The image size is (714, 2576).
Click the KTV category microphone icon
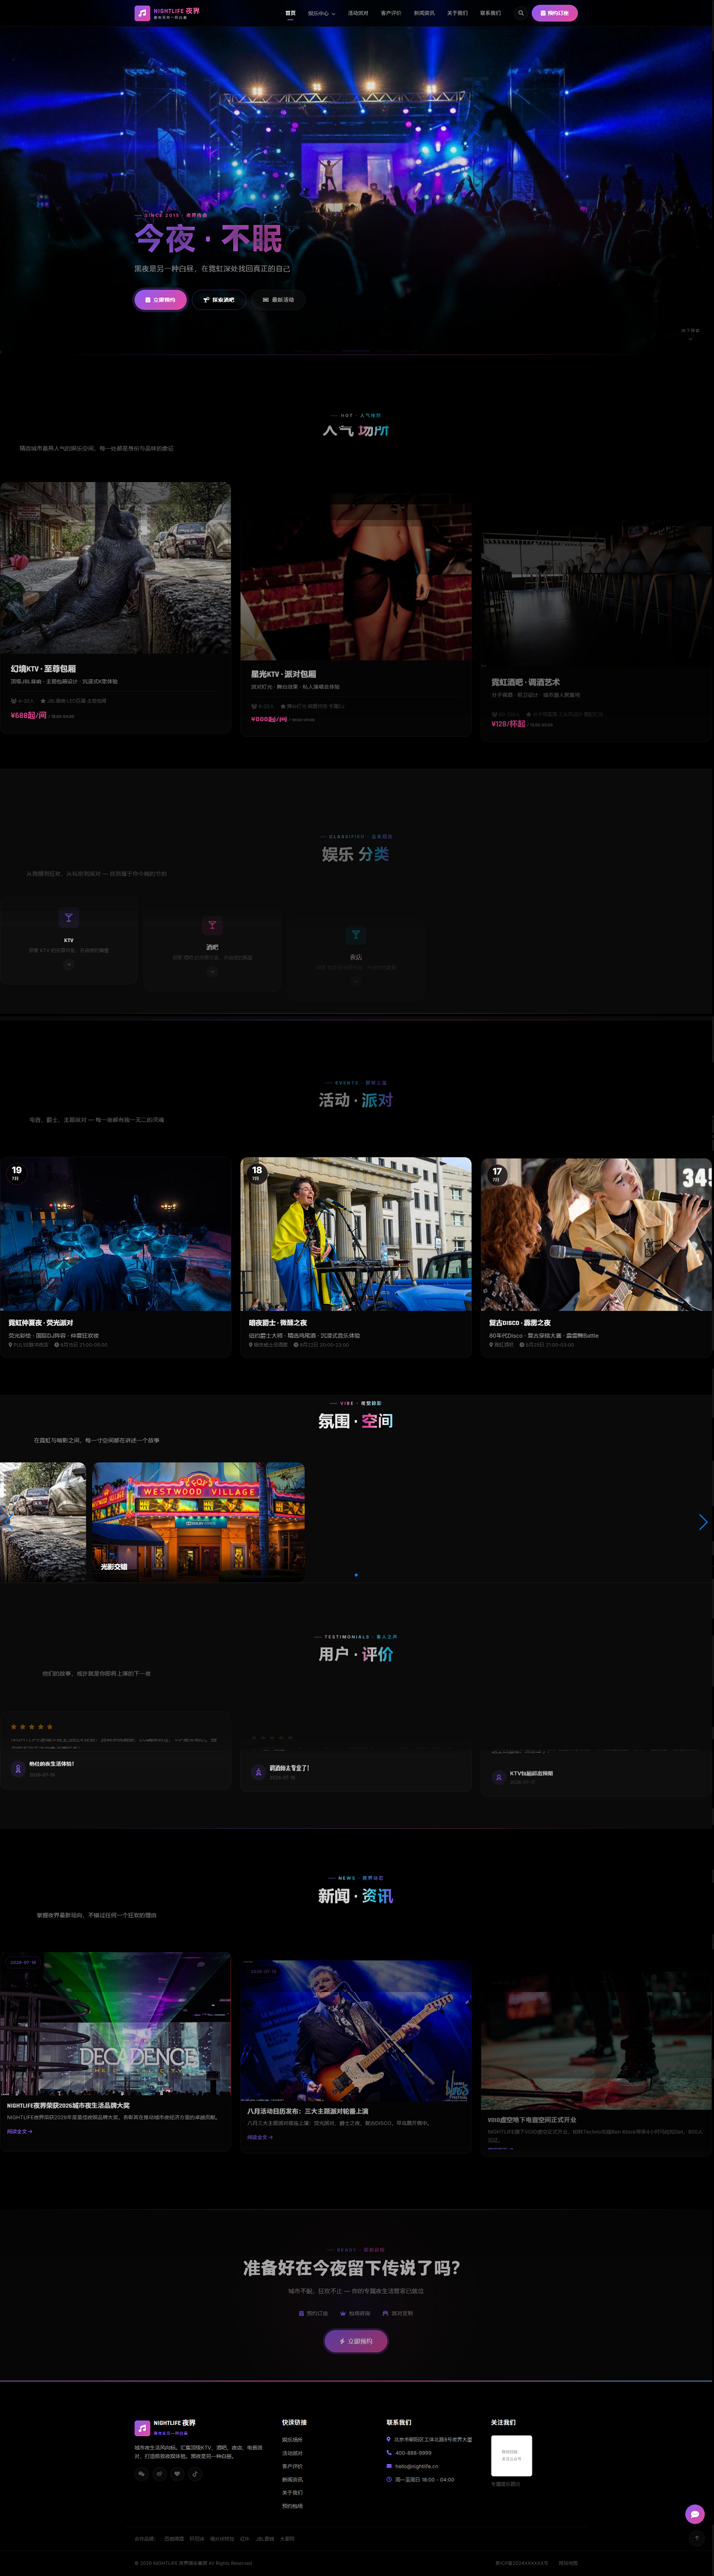68,918
